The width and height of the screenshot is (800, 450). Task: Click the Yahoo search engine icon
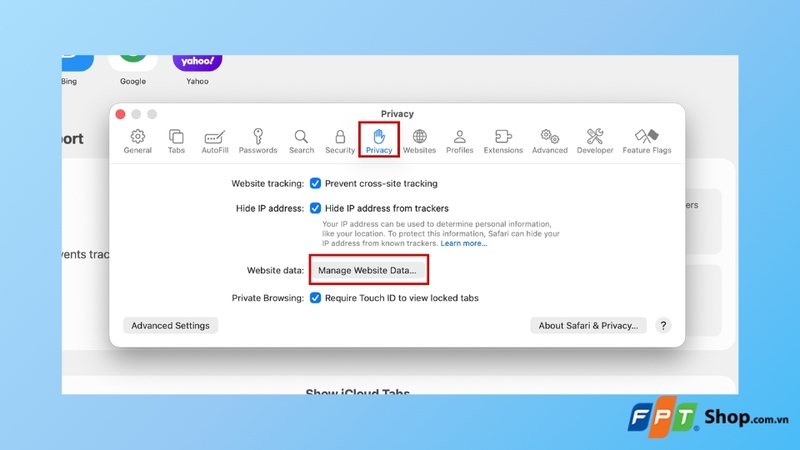pos(197,63)
